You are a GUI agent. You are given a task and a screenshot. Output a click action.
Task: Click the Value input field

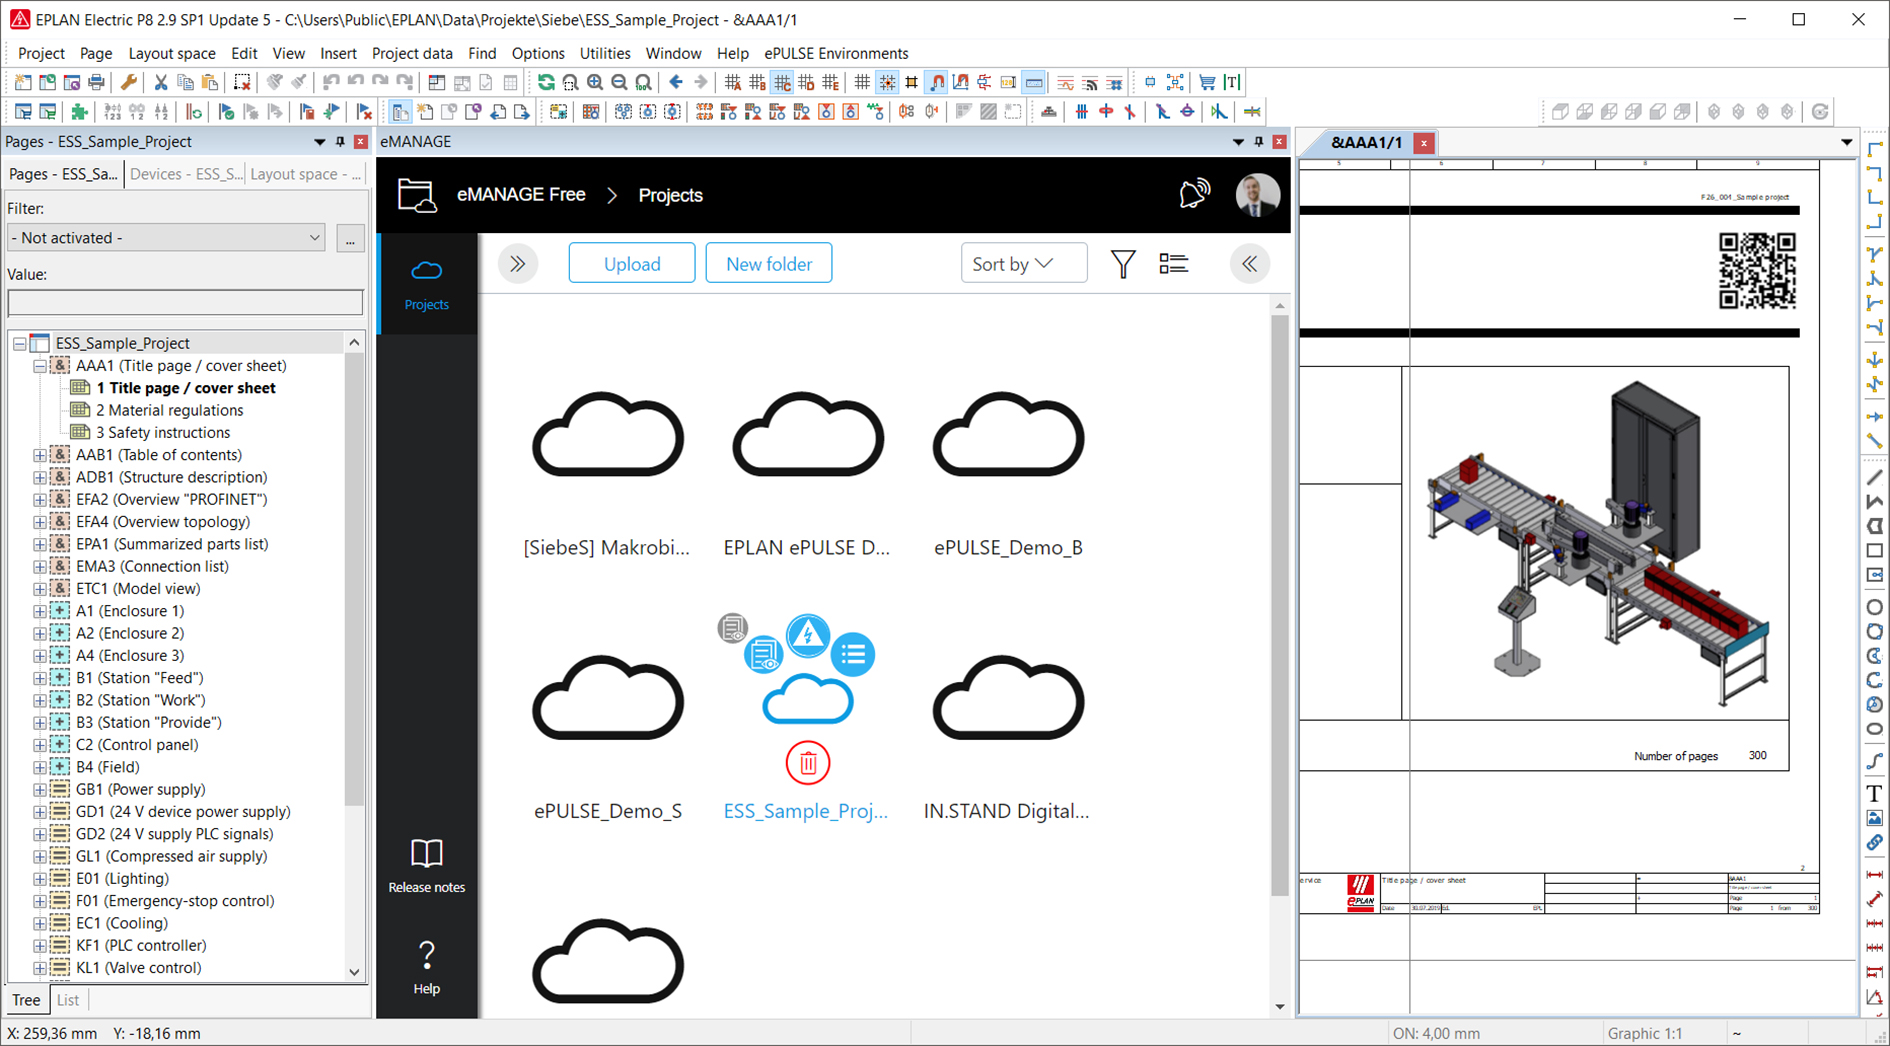[185, 302]
